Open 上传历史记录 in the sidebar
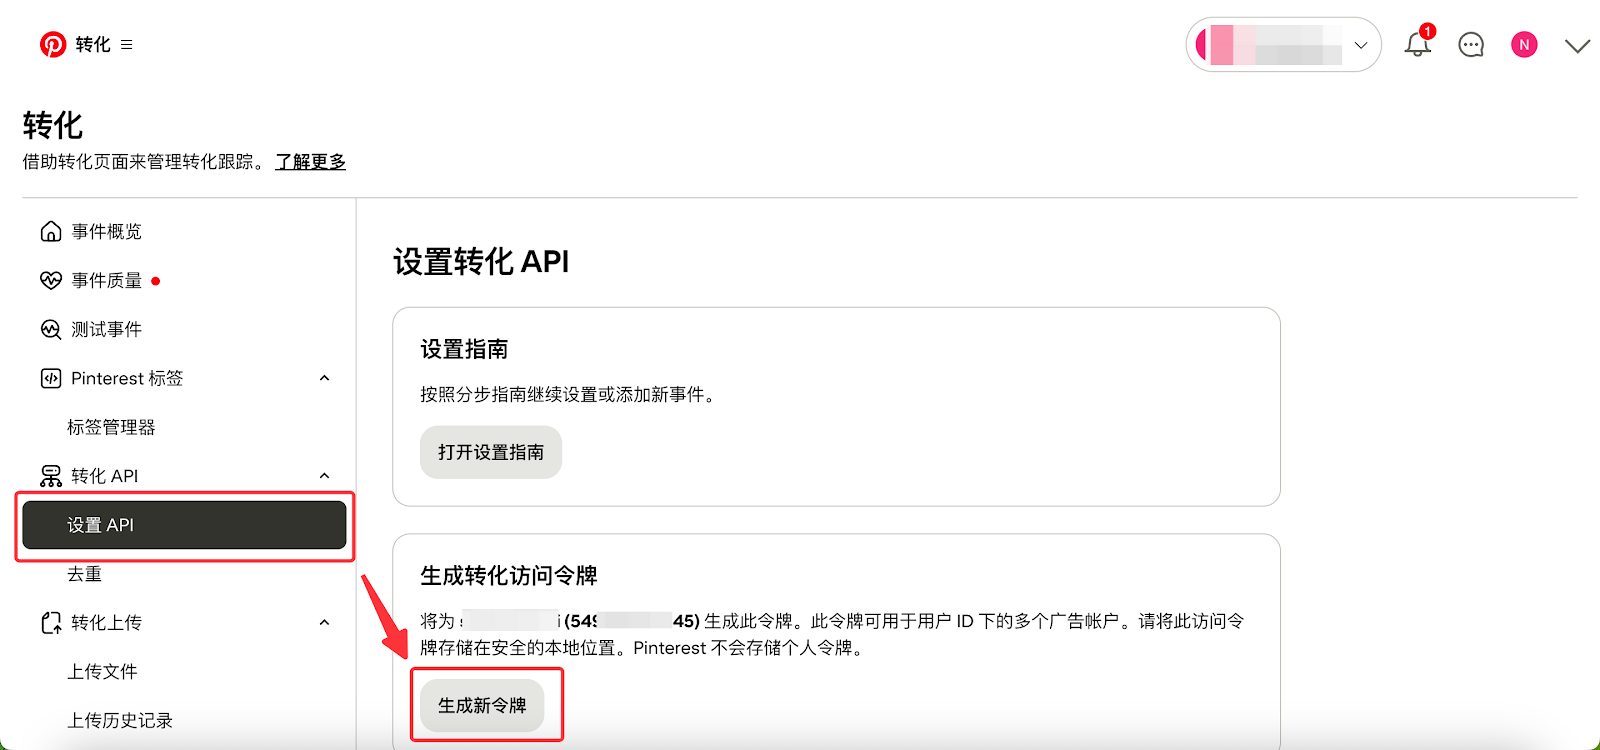This screenshot has width=1600, height=750. pos(120,721)
